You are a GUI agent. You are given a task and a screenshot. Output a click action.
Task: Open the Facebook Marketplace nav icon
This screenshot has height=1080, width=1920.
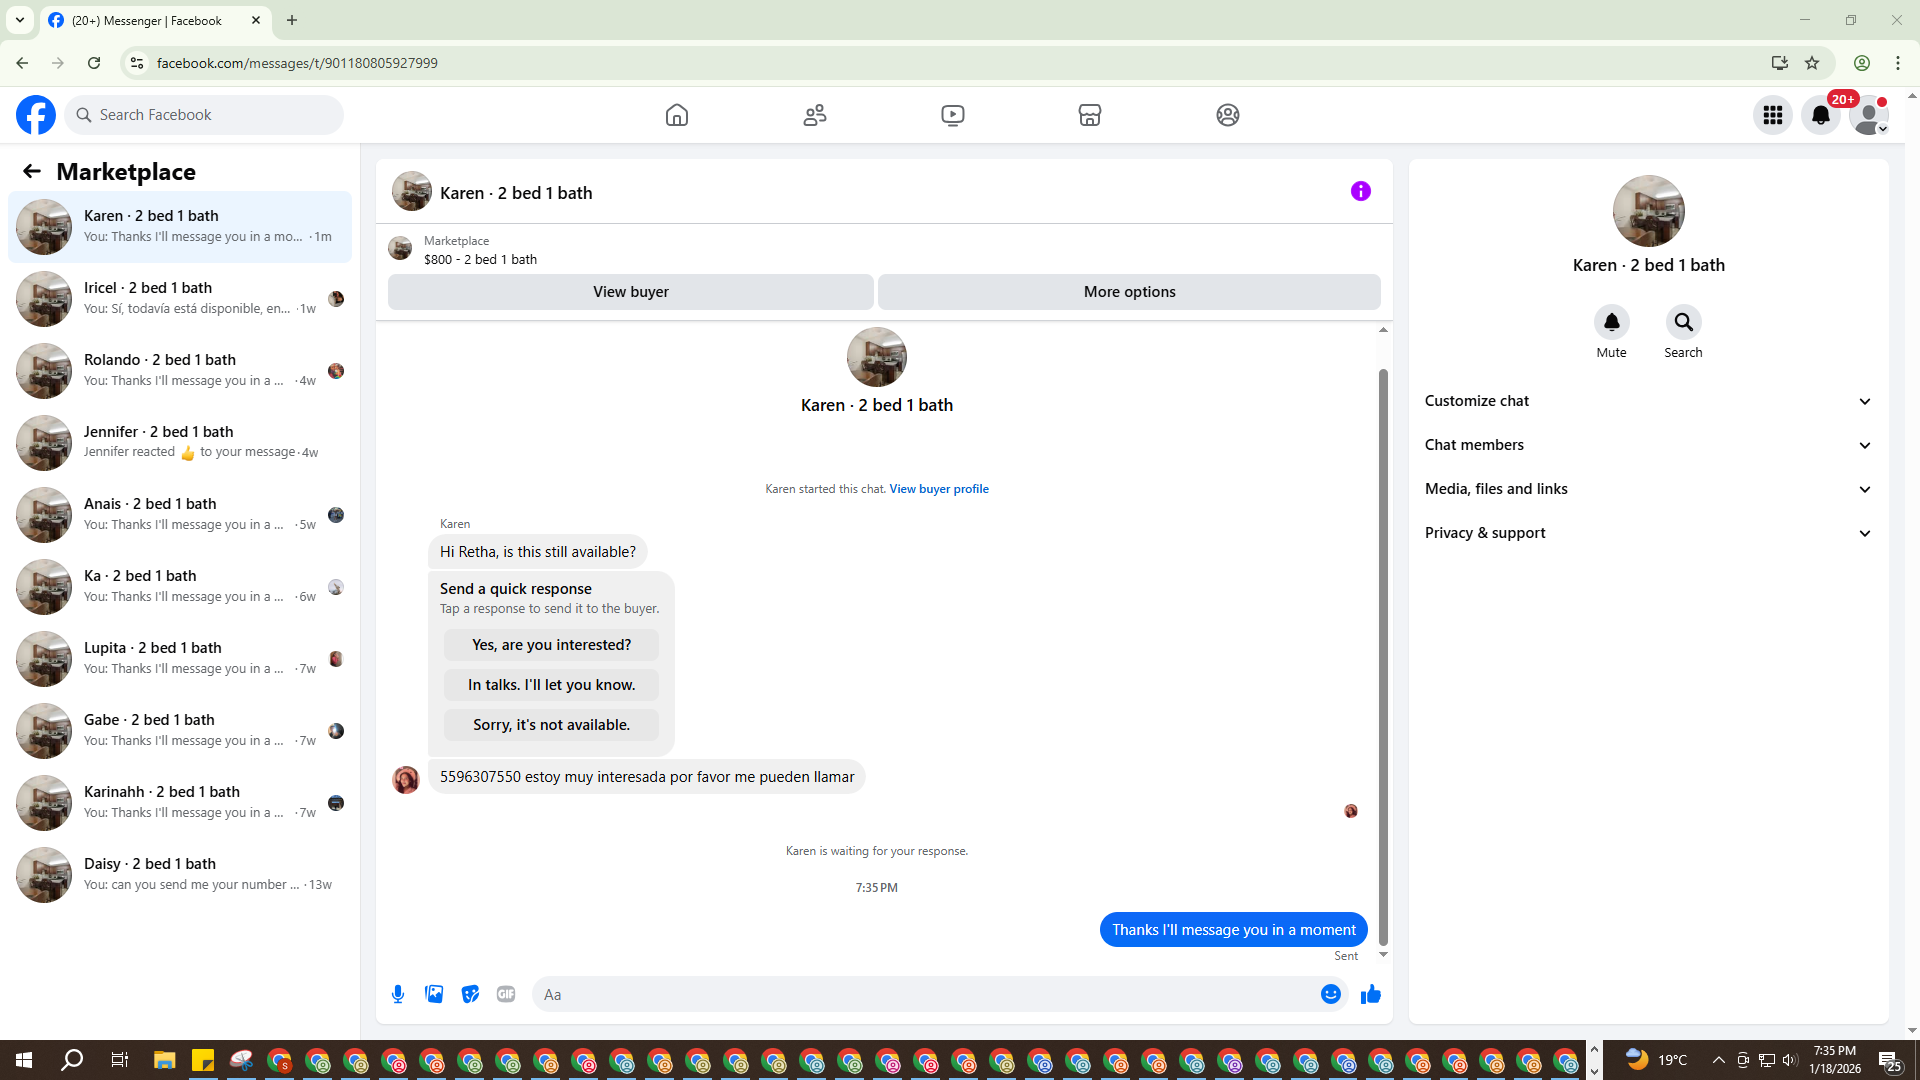pyautogui.click(x=1090, y=115)
